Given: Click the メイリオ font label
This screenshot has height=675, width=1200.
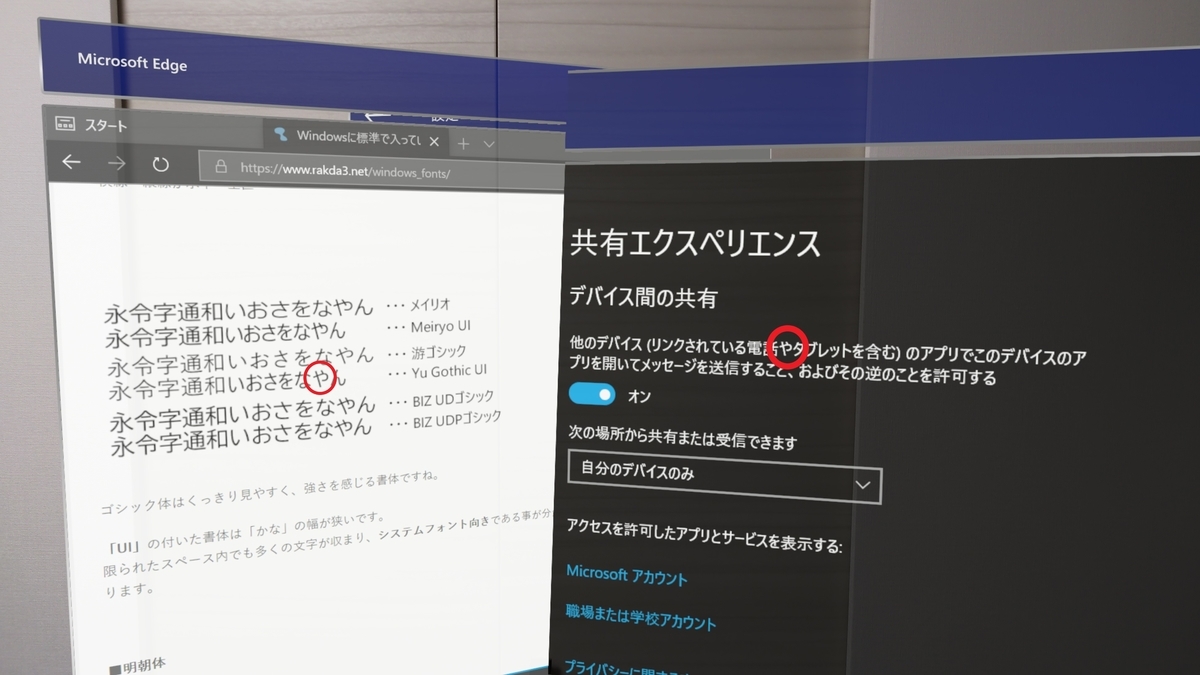Looking at the screenshot, I should (x=430, y=303).
